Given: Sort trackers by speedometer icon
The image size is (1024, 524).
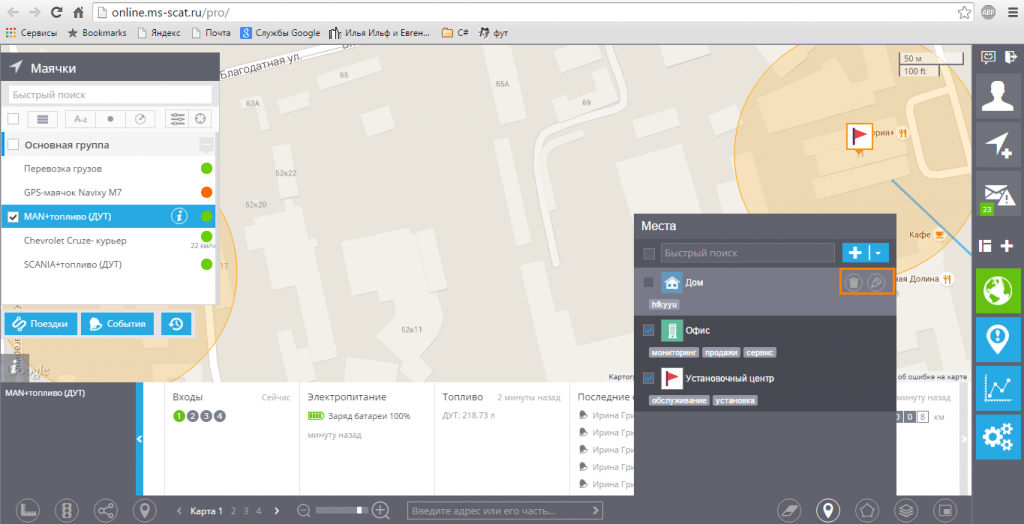Looking at the screenshot, I should [140, 119].
